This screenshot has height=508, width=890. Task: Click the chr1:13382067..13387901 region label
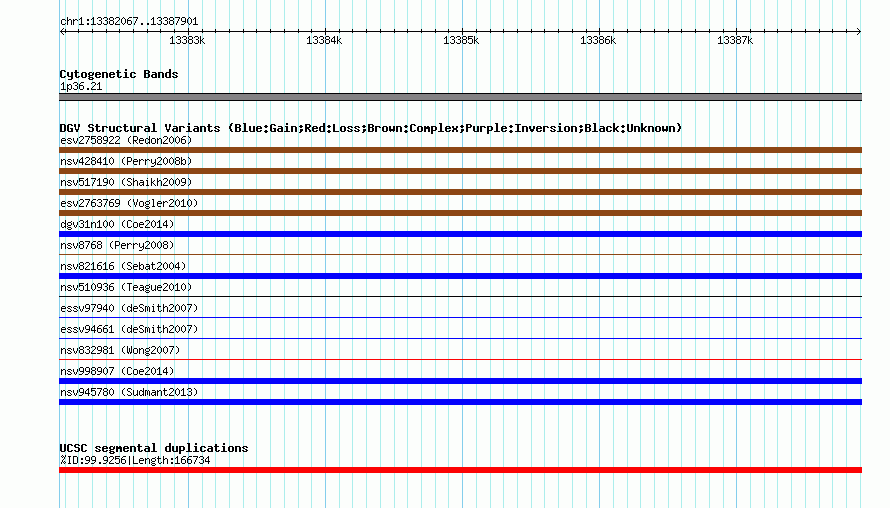tap(129, 22)
